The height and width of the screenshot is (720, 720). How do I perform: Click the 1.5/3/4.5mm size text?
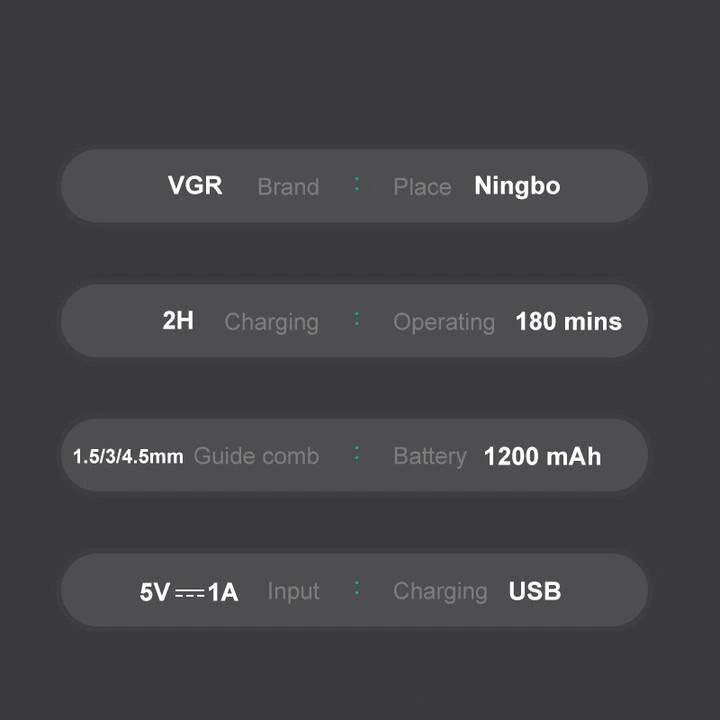(x=128, y=457)
